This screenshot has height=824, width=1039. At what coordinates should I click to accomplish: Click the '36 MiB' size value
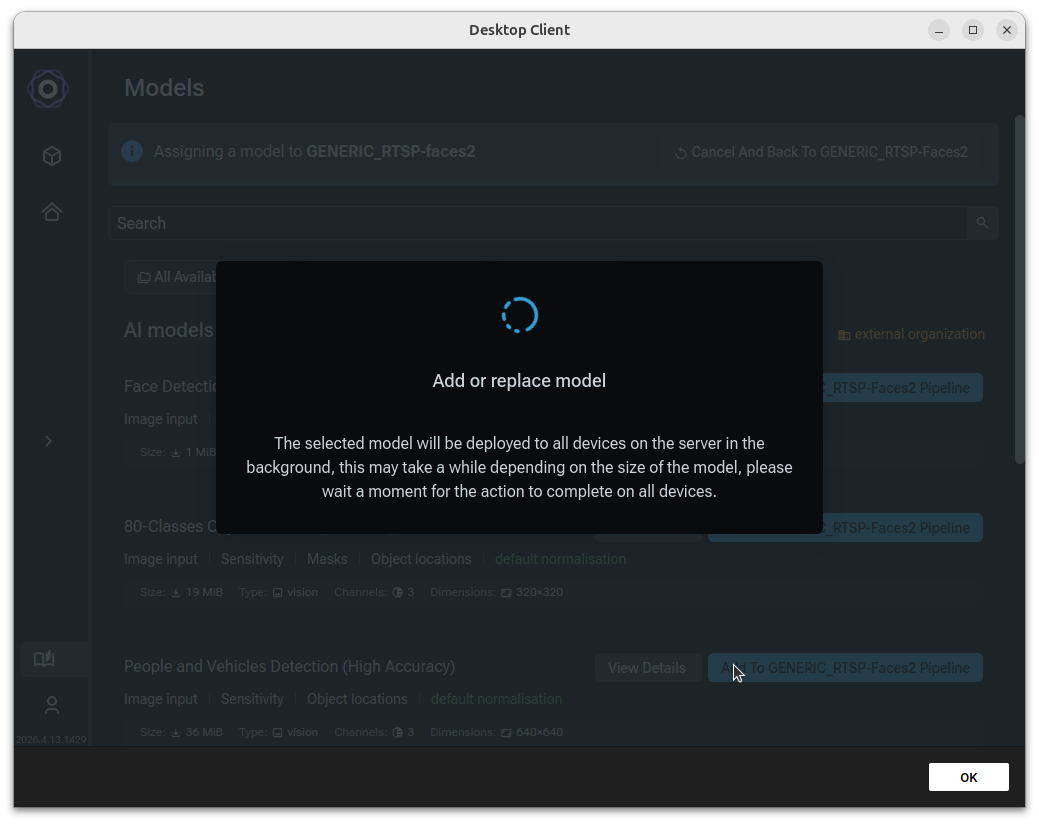(x=204, y=732)
